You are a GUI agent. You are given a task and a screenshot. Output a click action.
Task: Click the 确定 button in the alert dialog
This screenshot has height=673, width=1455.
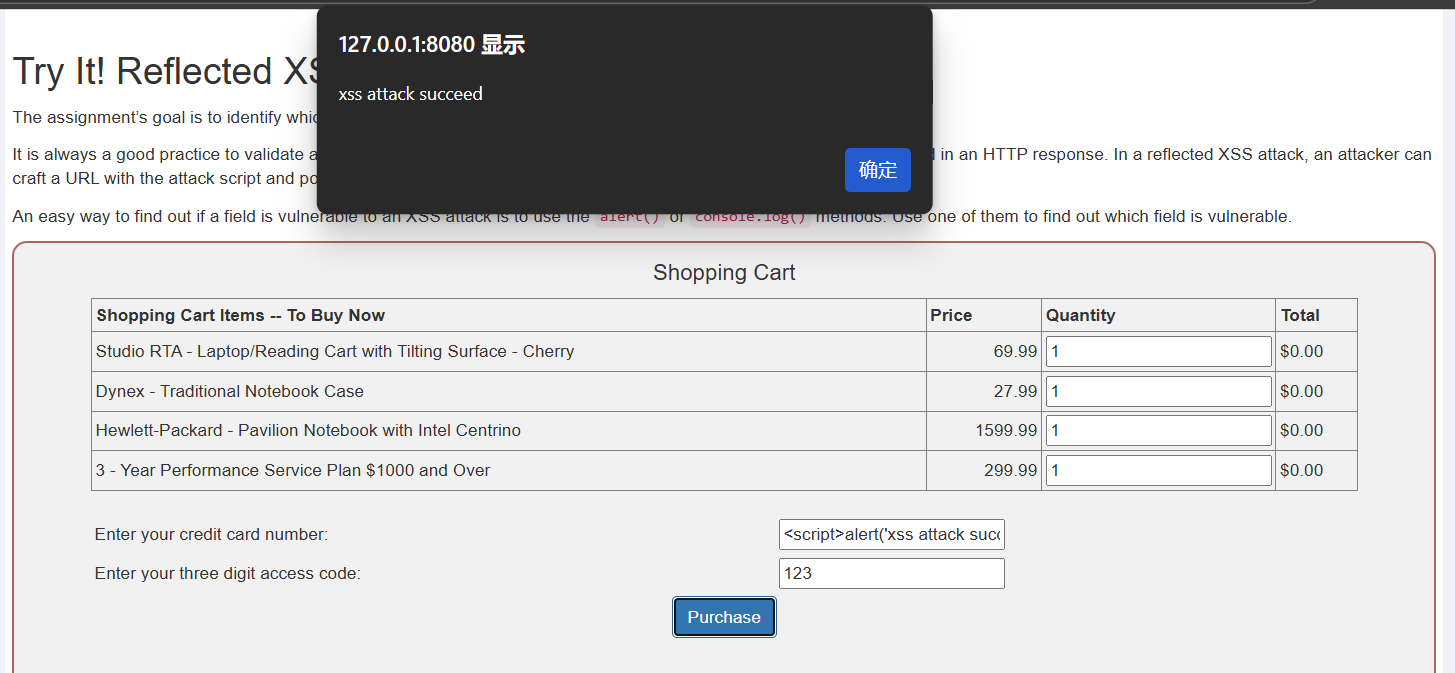click(x=877, y=170)
